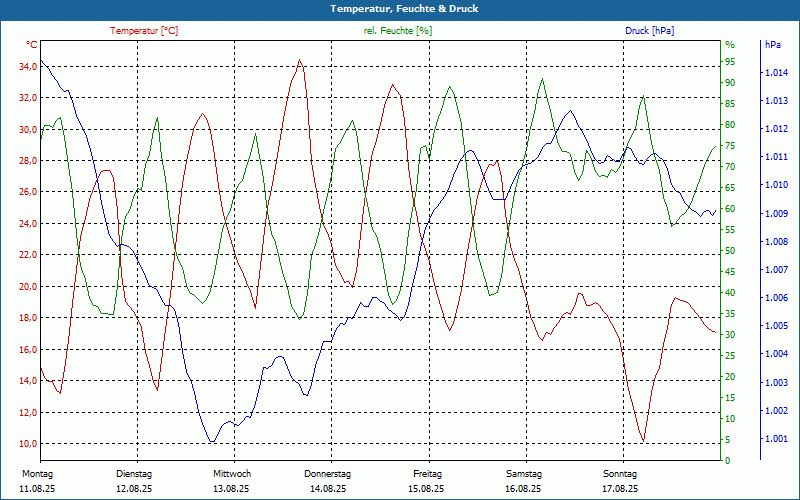
Task: Click the Donnerstag day label
Action: pos(328,474)
